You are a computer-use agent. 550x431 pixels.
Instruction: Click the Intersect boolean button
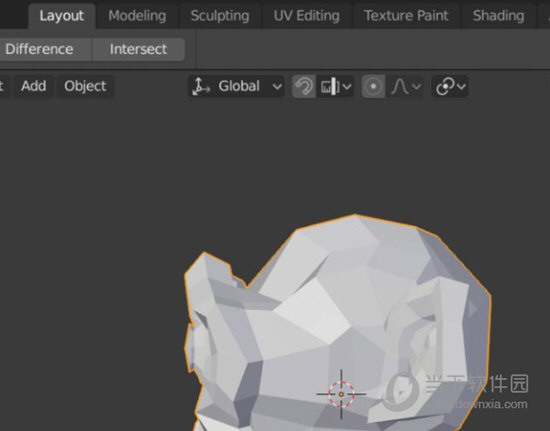point(138,49)
